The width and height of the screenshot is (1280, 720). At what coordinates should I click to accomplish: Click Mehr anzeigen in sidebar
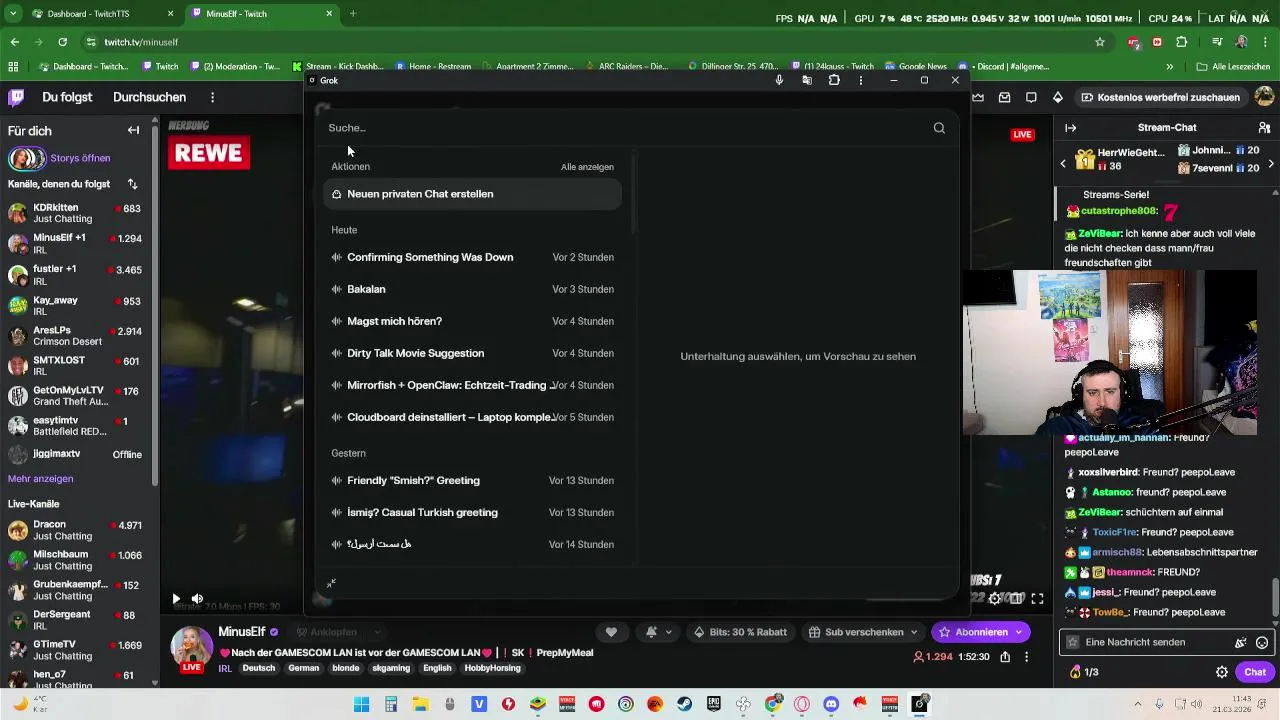[x=40, y=479]
